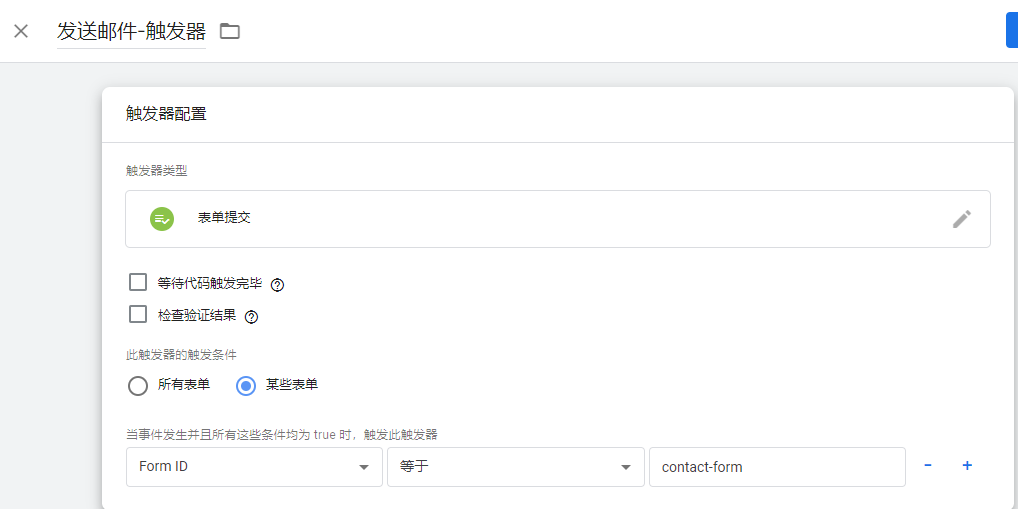Click the contact-form value field
This screenshot has height=509, width=1018.
tap(777, 467)
